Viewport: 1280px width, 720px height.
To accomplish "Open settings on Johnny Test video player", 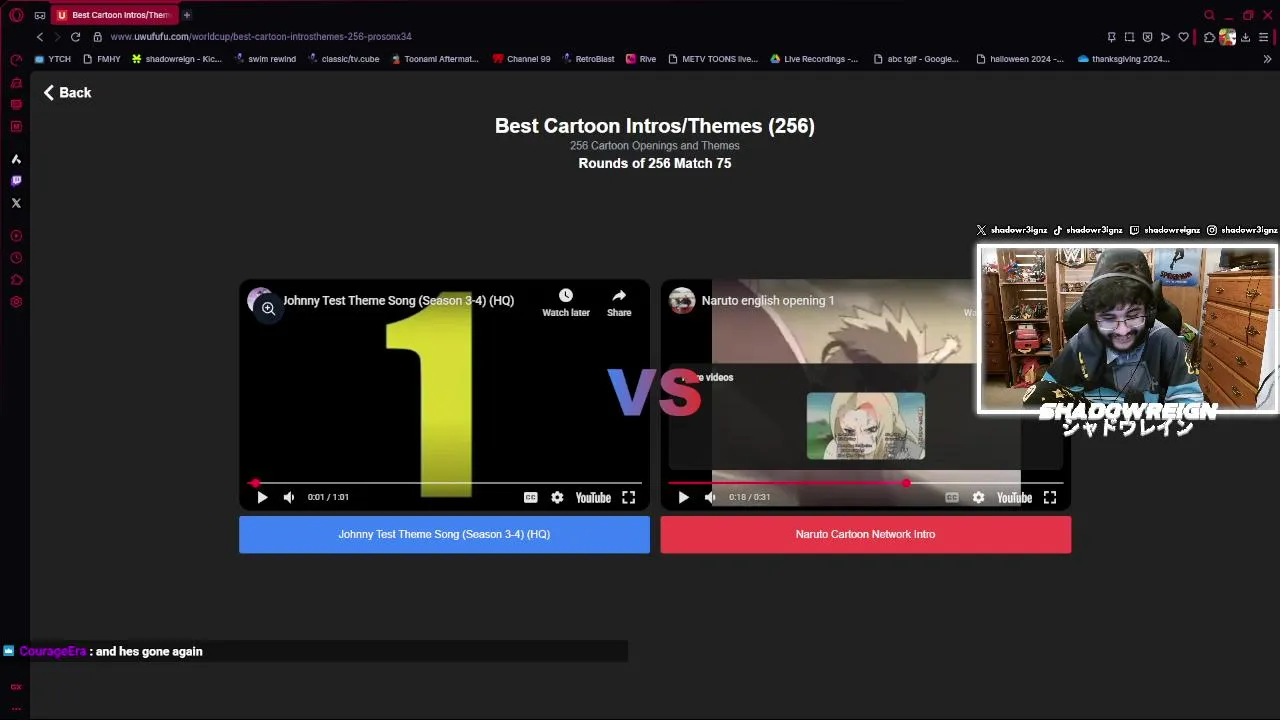I will click(557, 497).
